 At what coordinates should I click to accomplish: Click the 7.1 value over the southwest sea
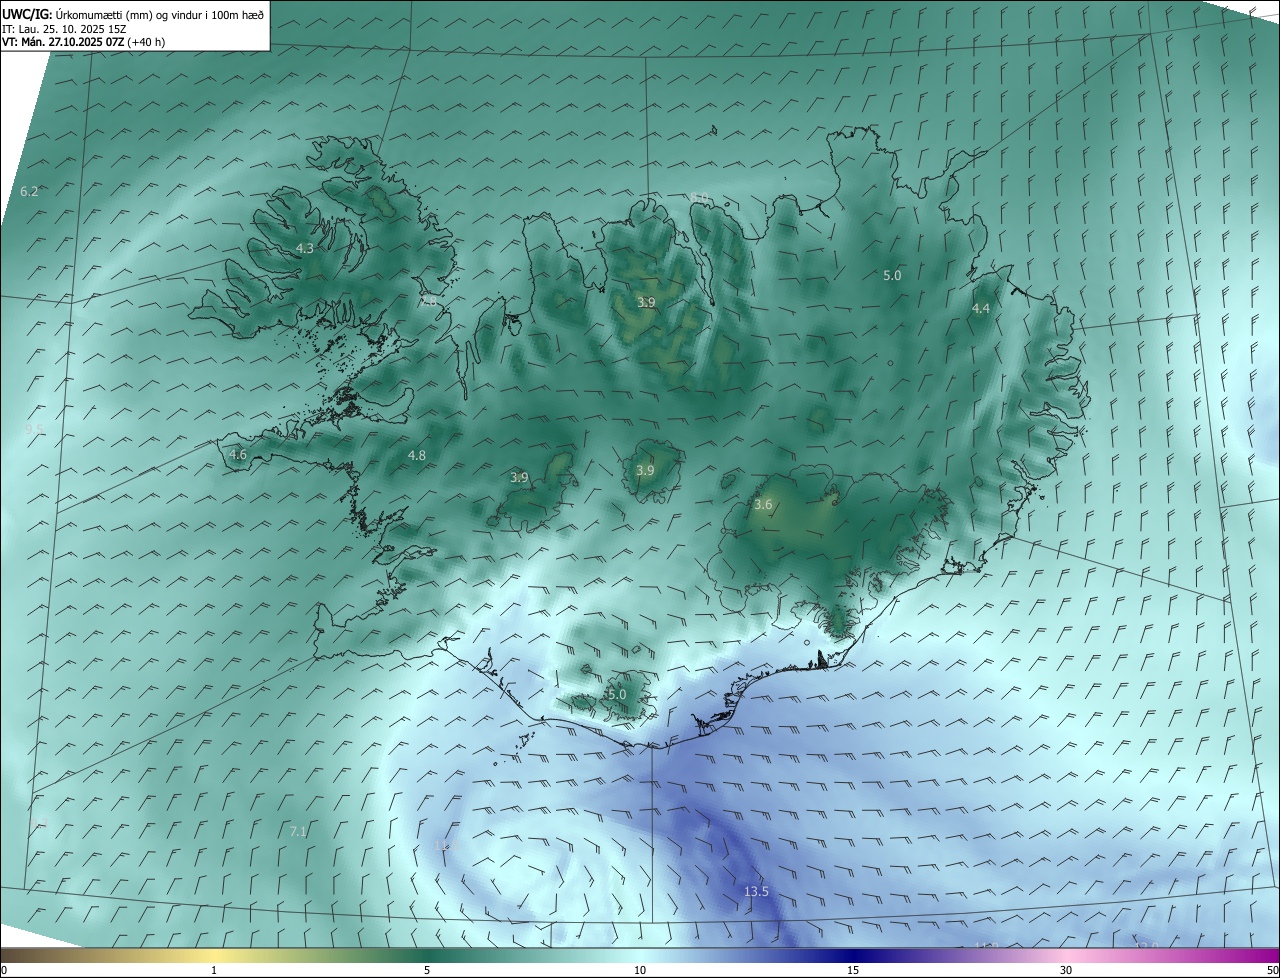pyautogui.click(x=298, y=831)
